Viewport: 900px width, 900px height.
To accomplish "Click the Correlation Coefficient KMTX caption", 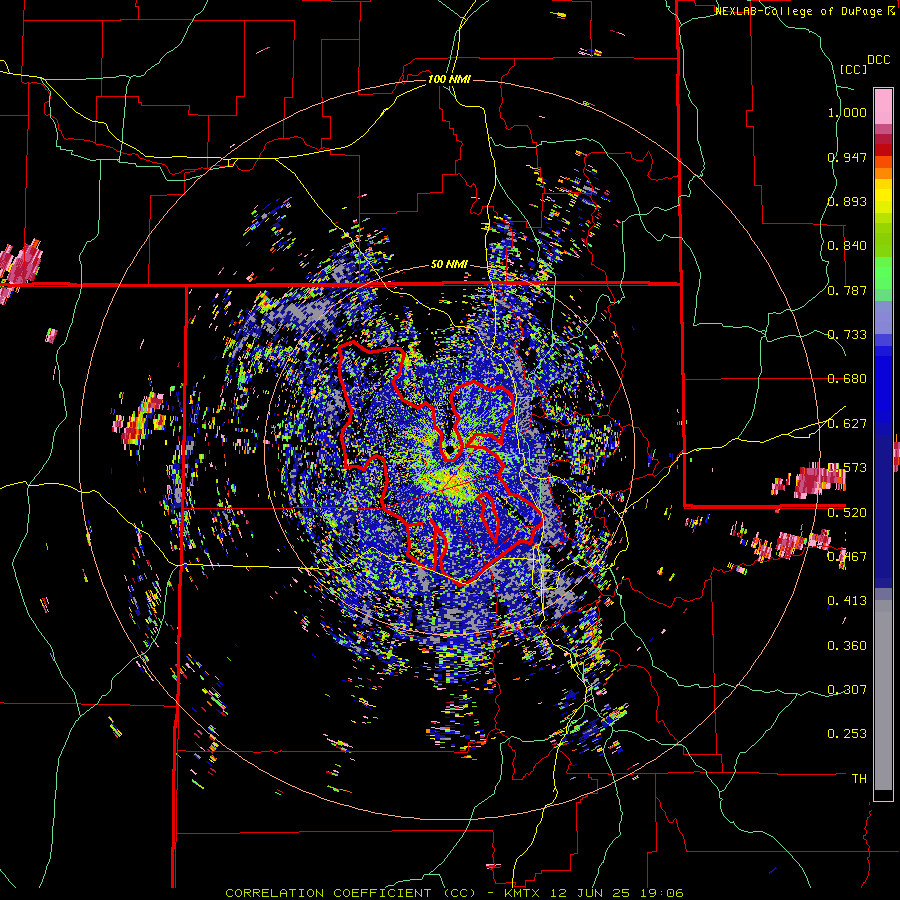I will [x=455, y=893].
